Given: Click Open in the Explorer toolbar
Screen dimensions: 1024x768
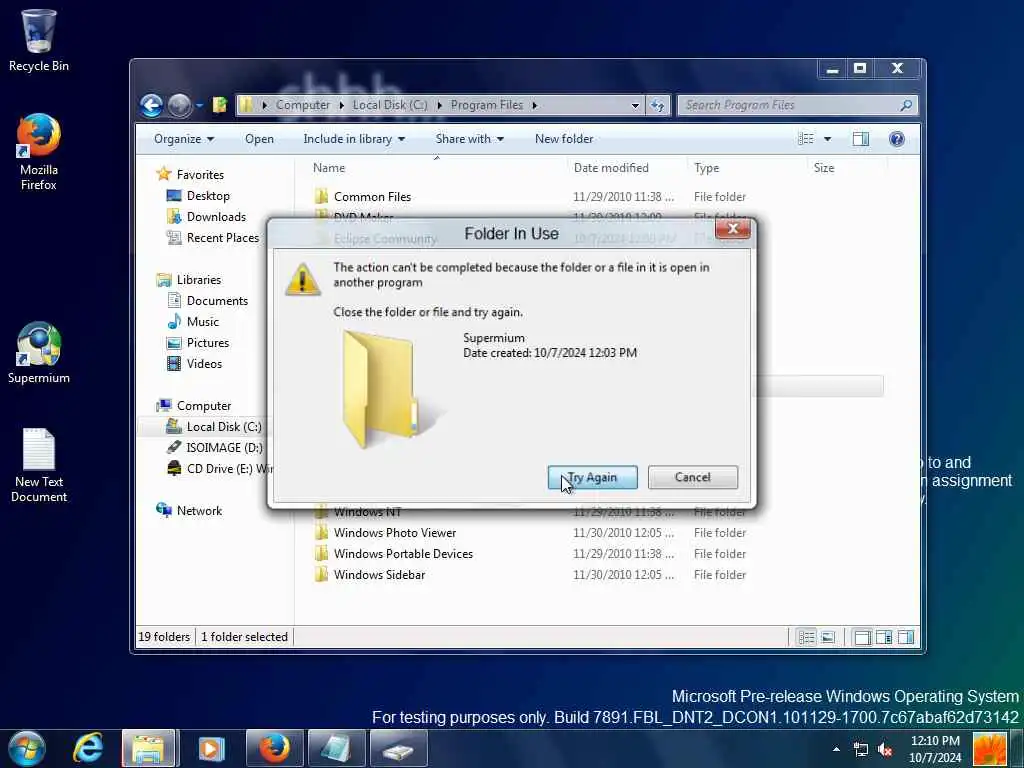Looking at the screenshot, I should (259, 139).
